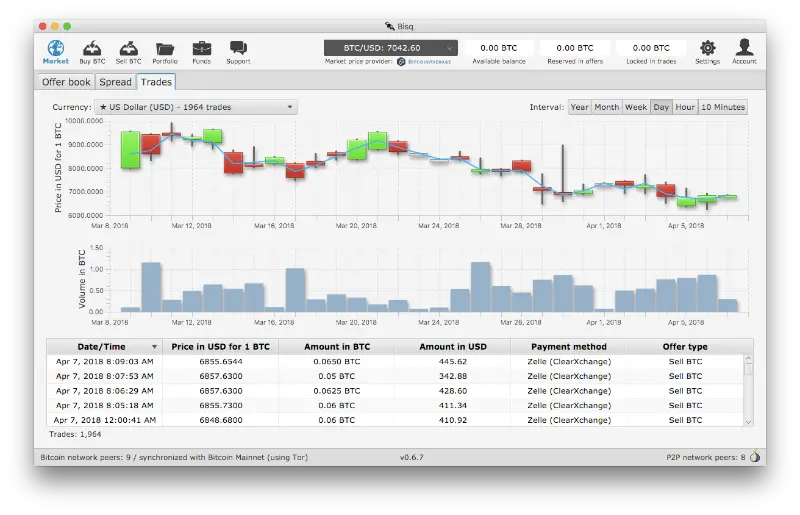Viewport: 800px width, 515px height.
Task: Click the BitcoinAverage provider logo
Action: pyautogui.click(x=424, y=62)
